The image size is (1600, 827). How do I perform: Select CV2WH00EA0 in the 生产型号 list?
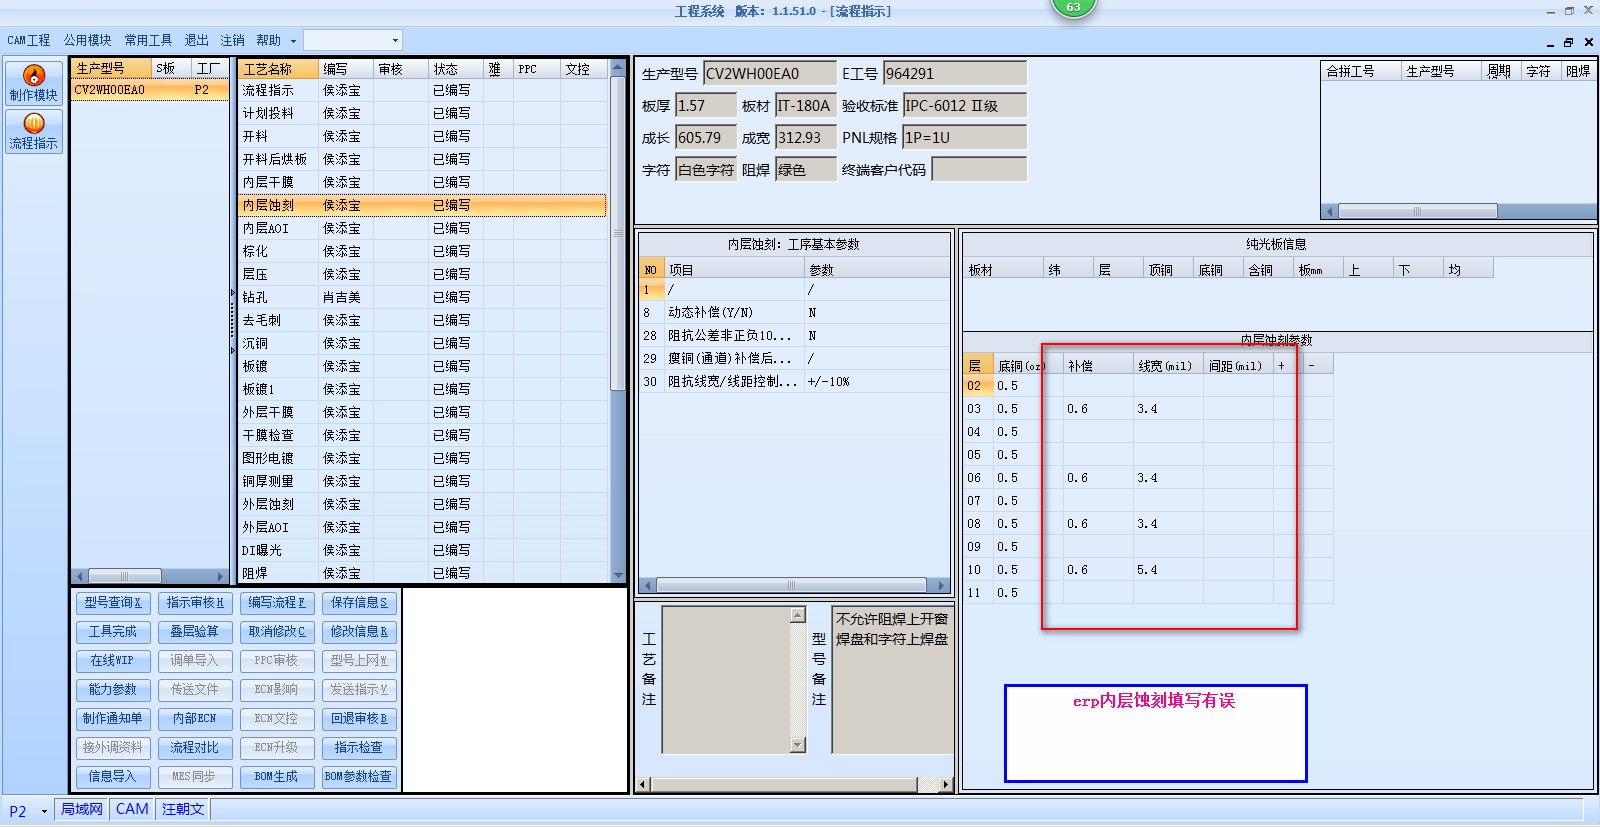click(x=150, y=90)
